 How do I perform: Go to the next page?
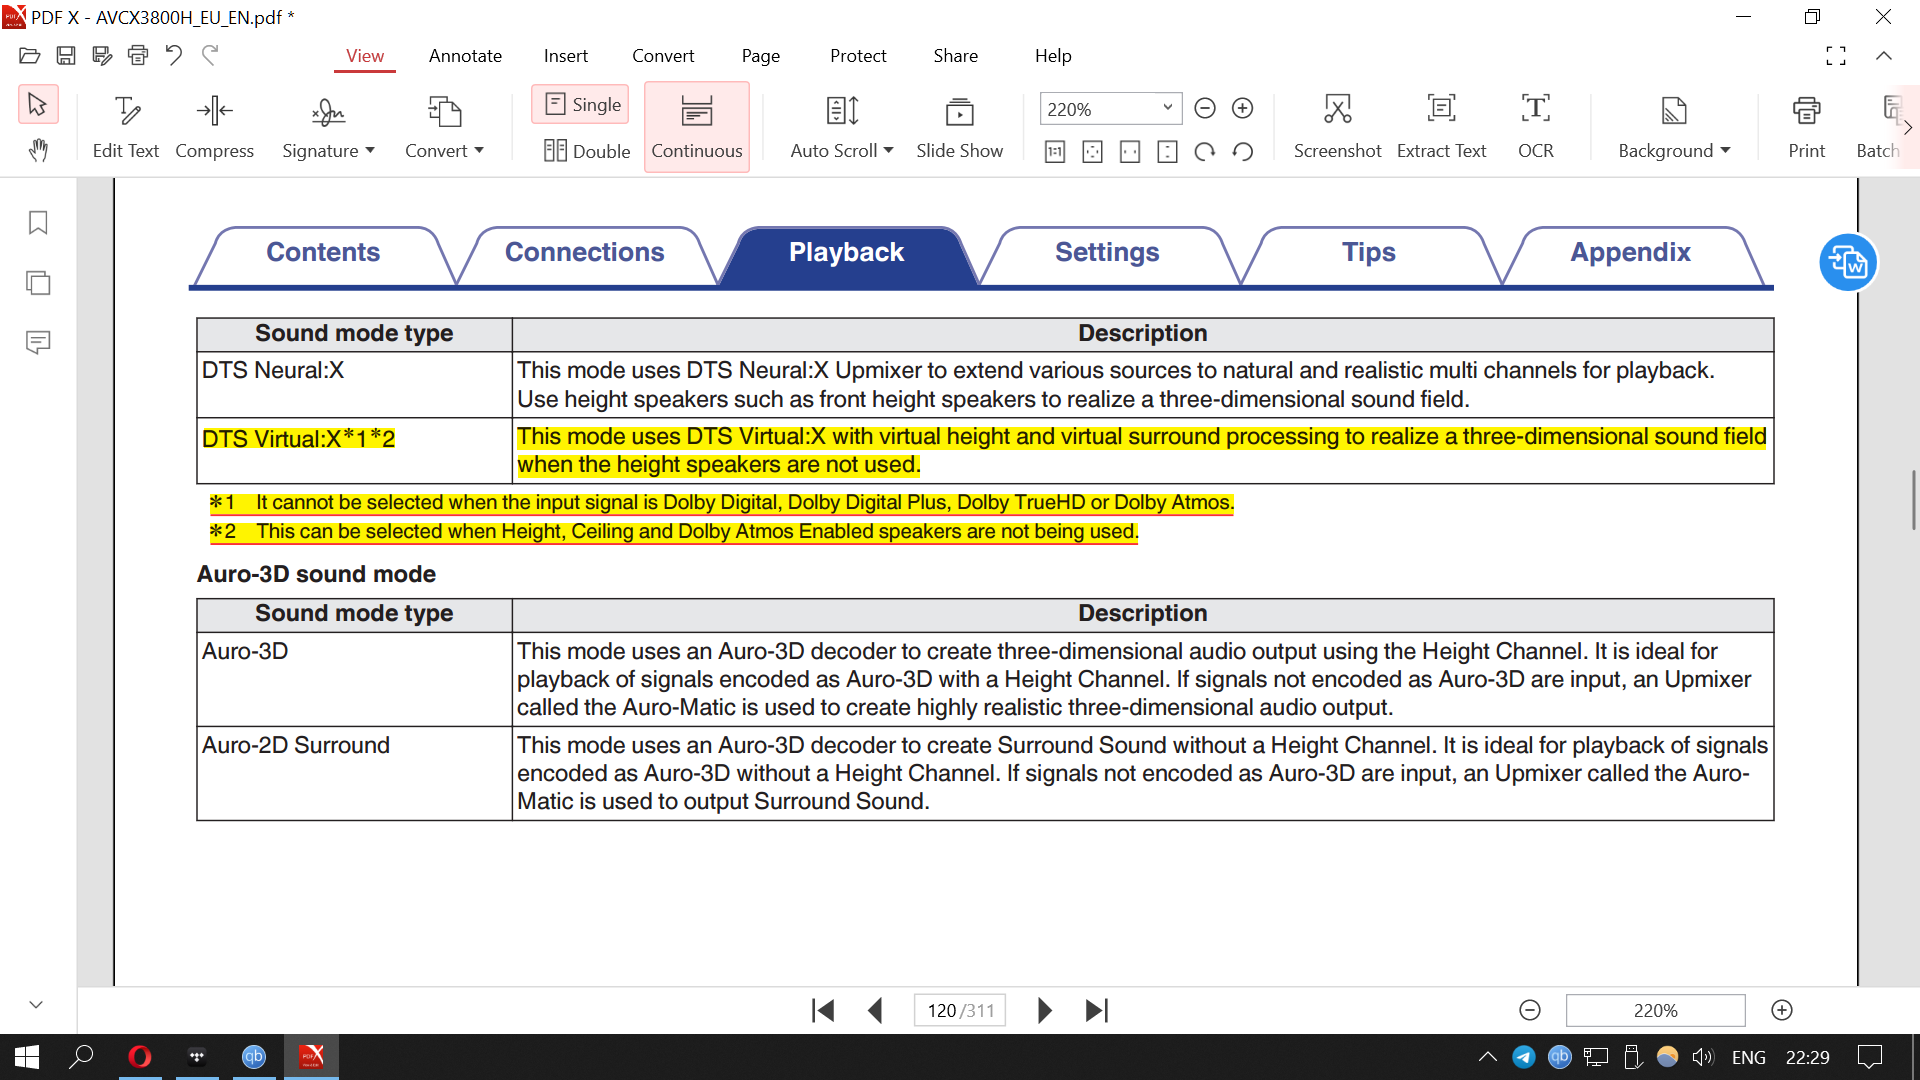click(x=1044, y=1011)
